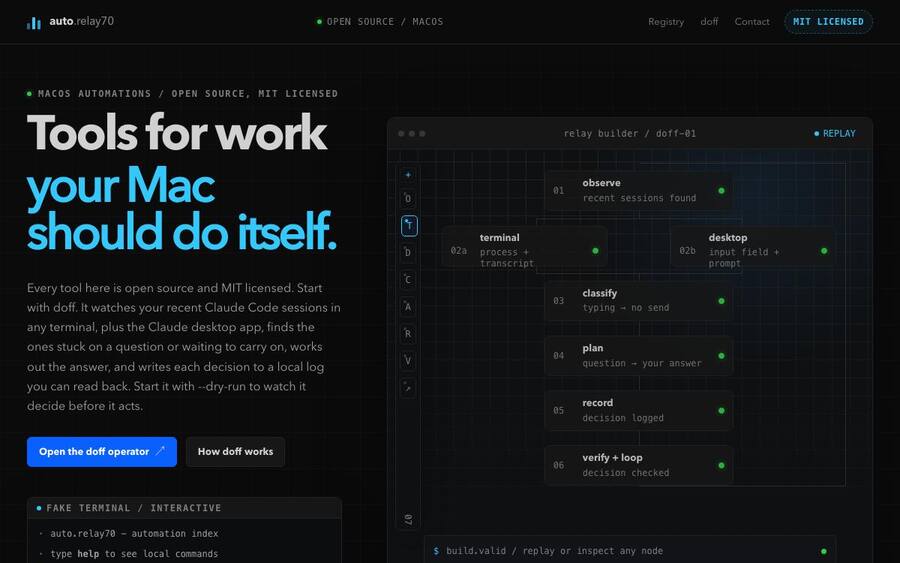
Task: Click the 07 marker at sidebar bottom
Action: 408,519
